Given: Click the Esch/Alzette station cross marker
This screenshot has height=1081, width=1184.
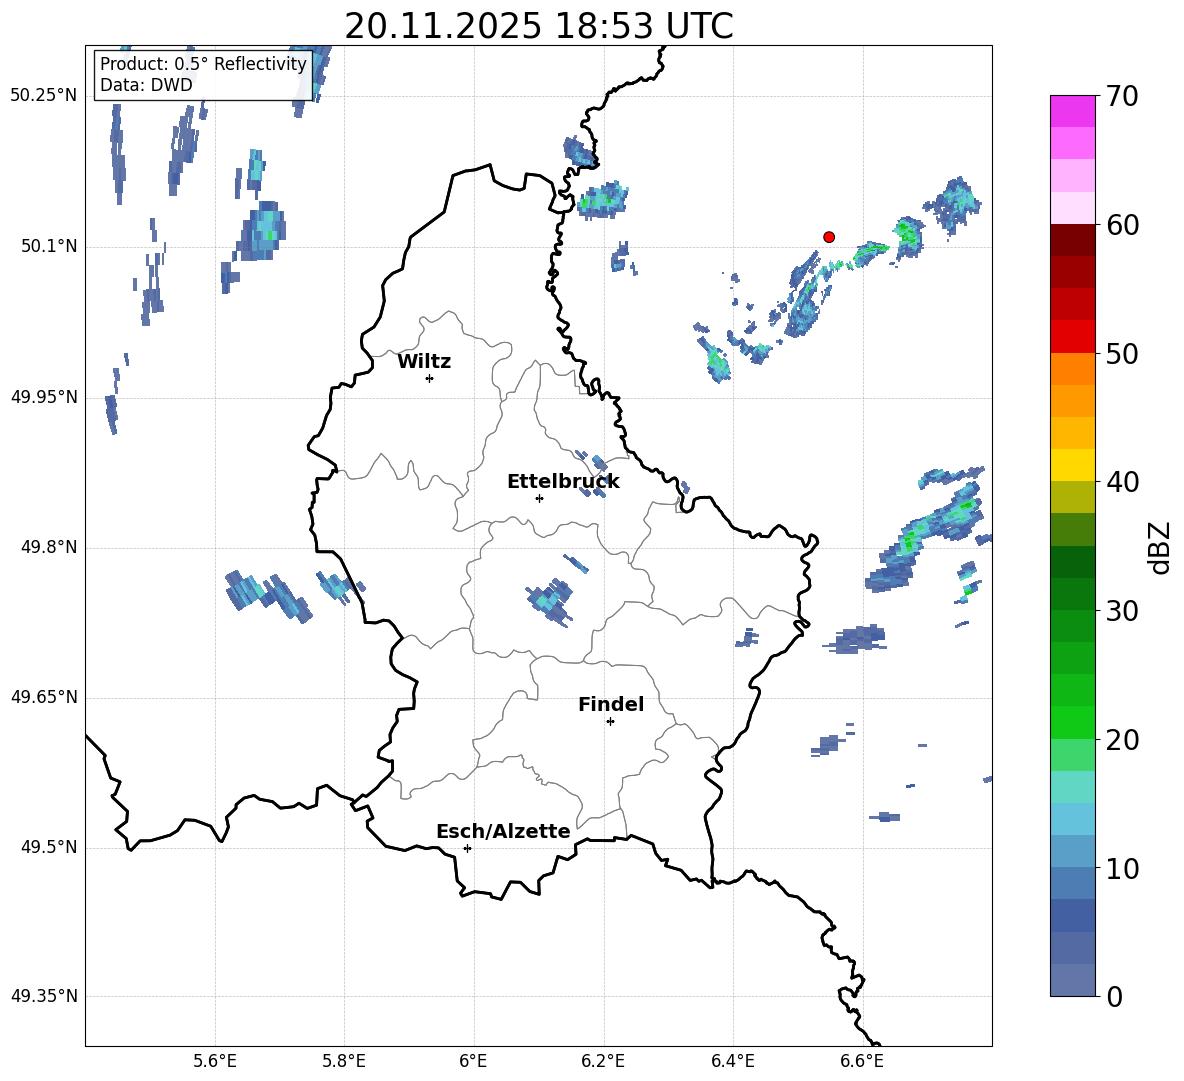Looking at the screenshot, I should tap(467, 848).
